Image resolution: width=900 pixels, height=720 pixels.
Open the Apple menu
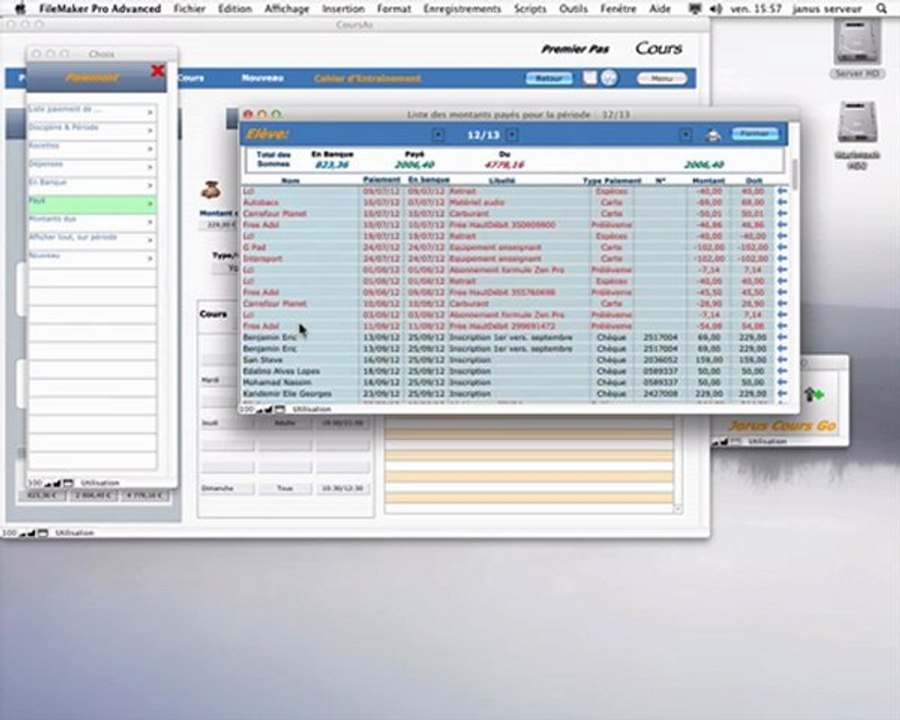click(20, 9)
